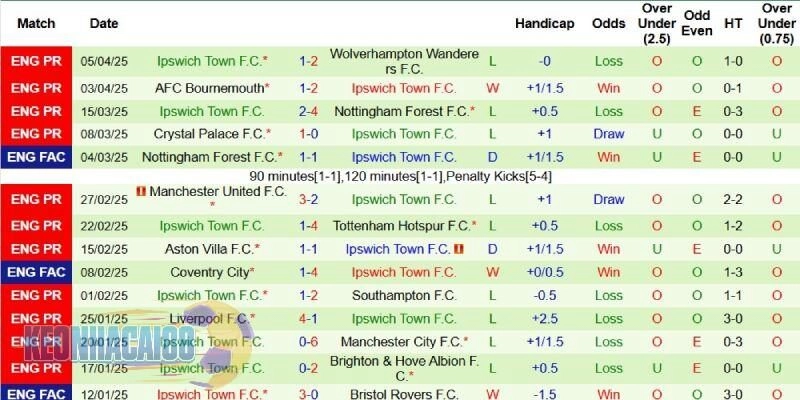Screen dimensions: 800x400
Task: Click the Over Under (2.5) column header
Action: click(x=657, y=23)
